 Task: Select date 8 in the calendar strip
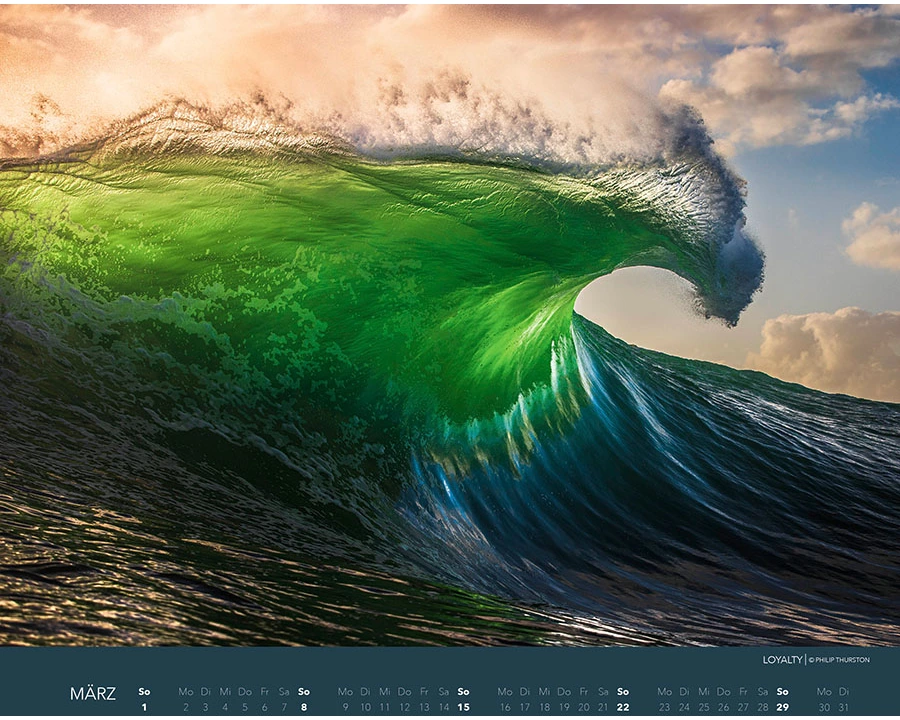pyautogui.click(x=304, y=707)
